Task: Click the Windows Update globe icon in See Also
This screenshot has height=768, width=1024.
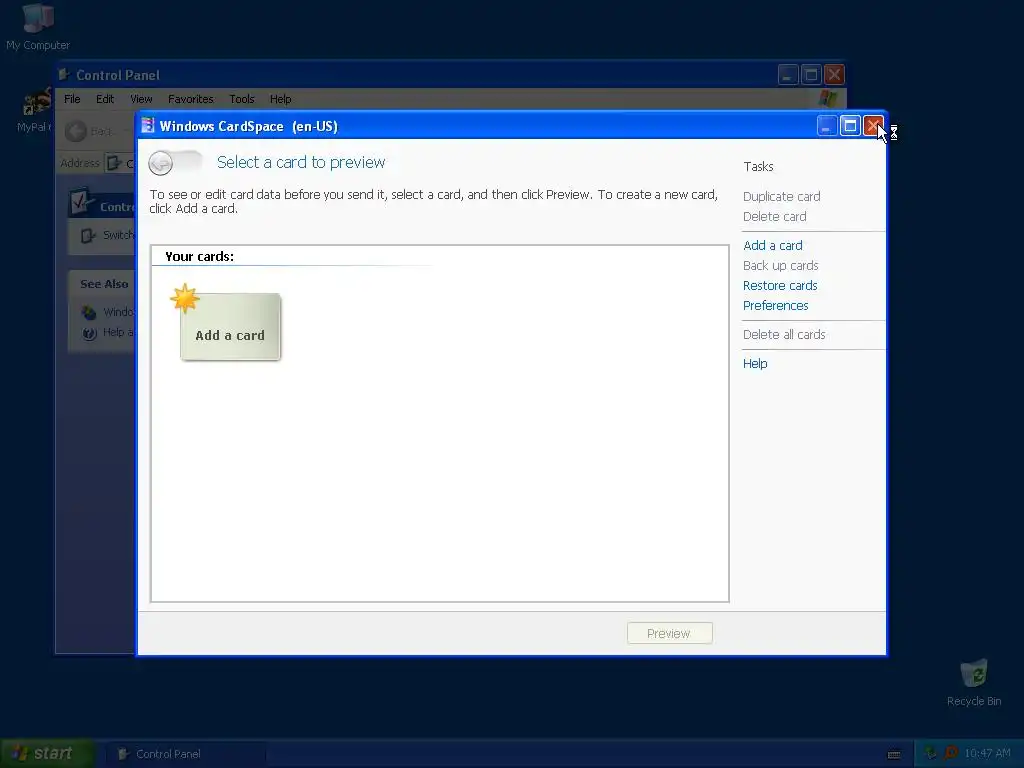Action: click(89, 312)
